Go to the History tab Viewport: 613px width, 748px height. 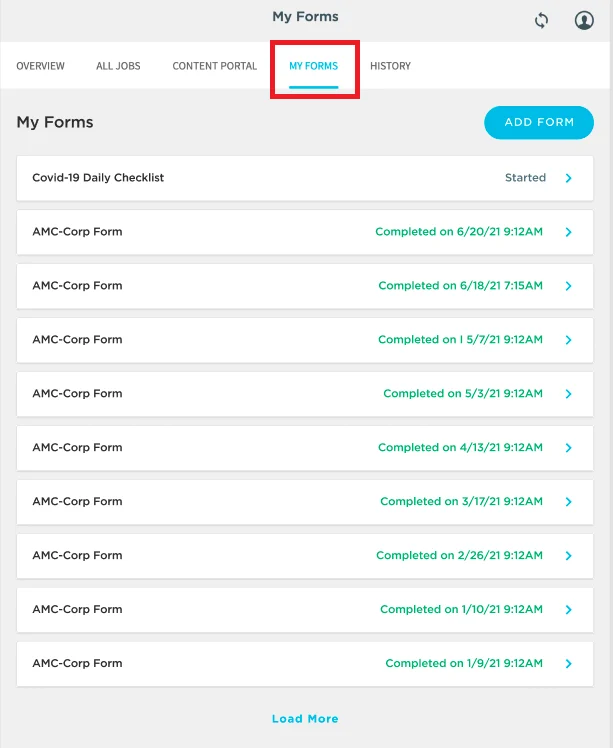tap(390, 66)
